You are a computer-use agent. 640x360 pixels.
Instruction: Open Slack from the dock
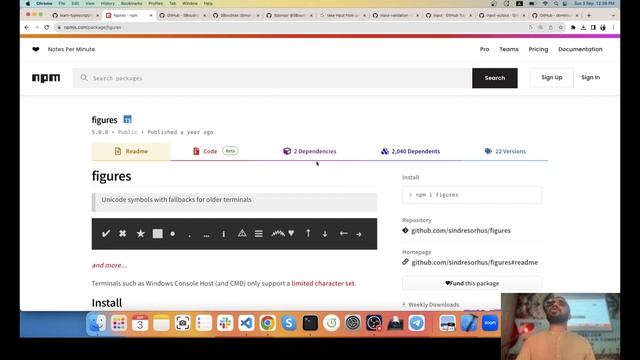tap(225, 323)
